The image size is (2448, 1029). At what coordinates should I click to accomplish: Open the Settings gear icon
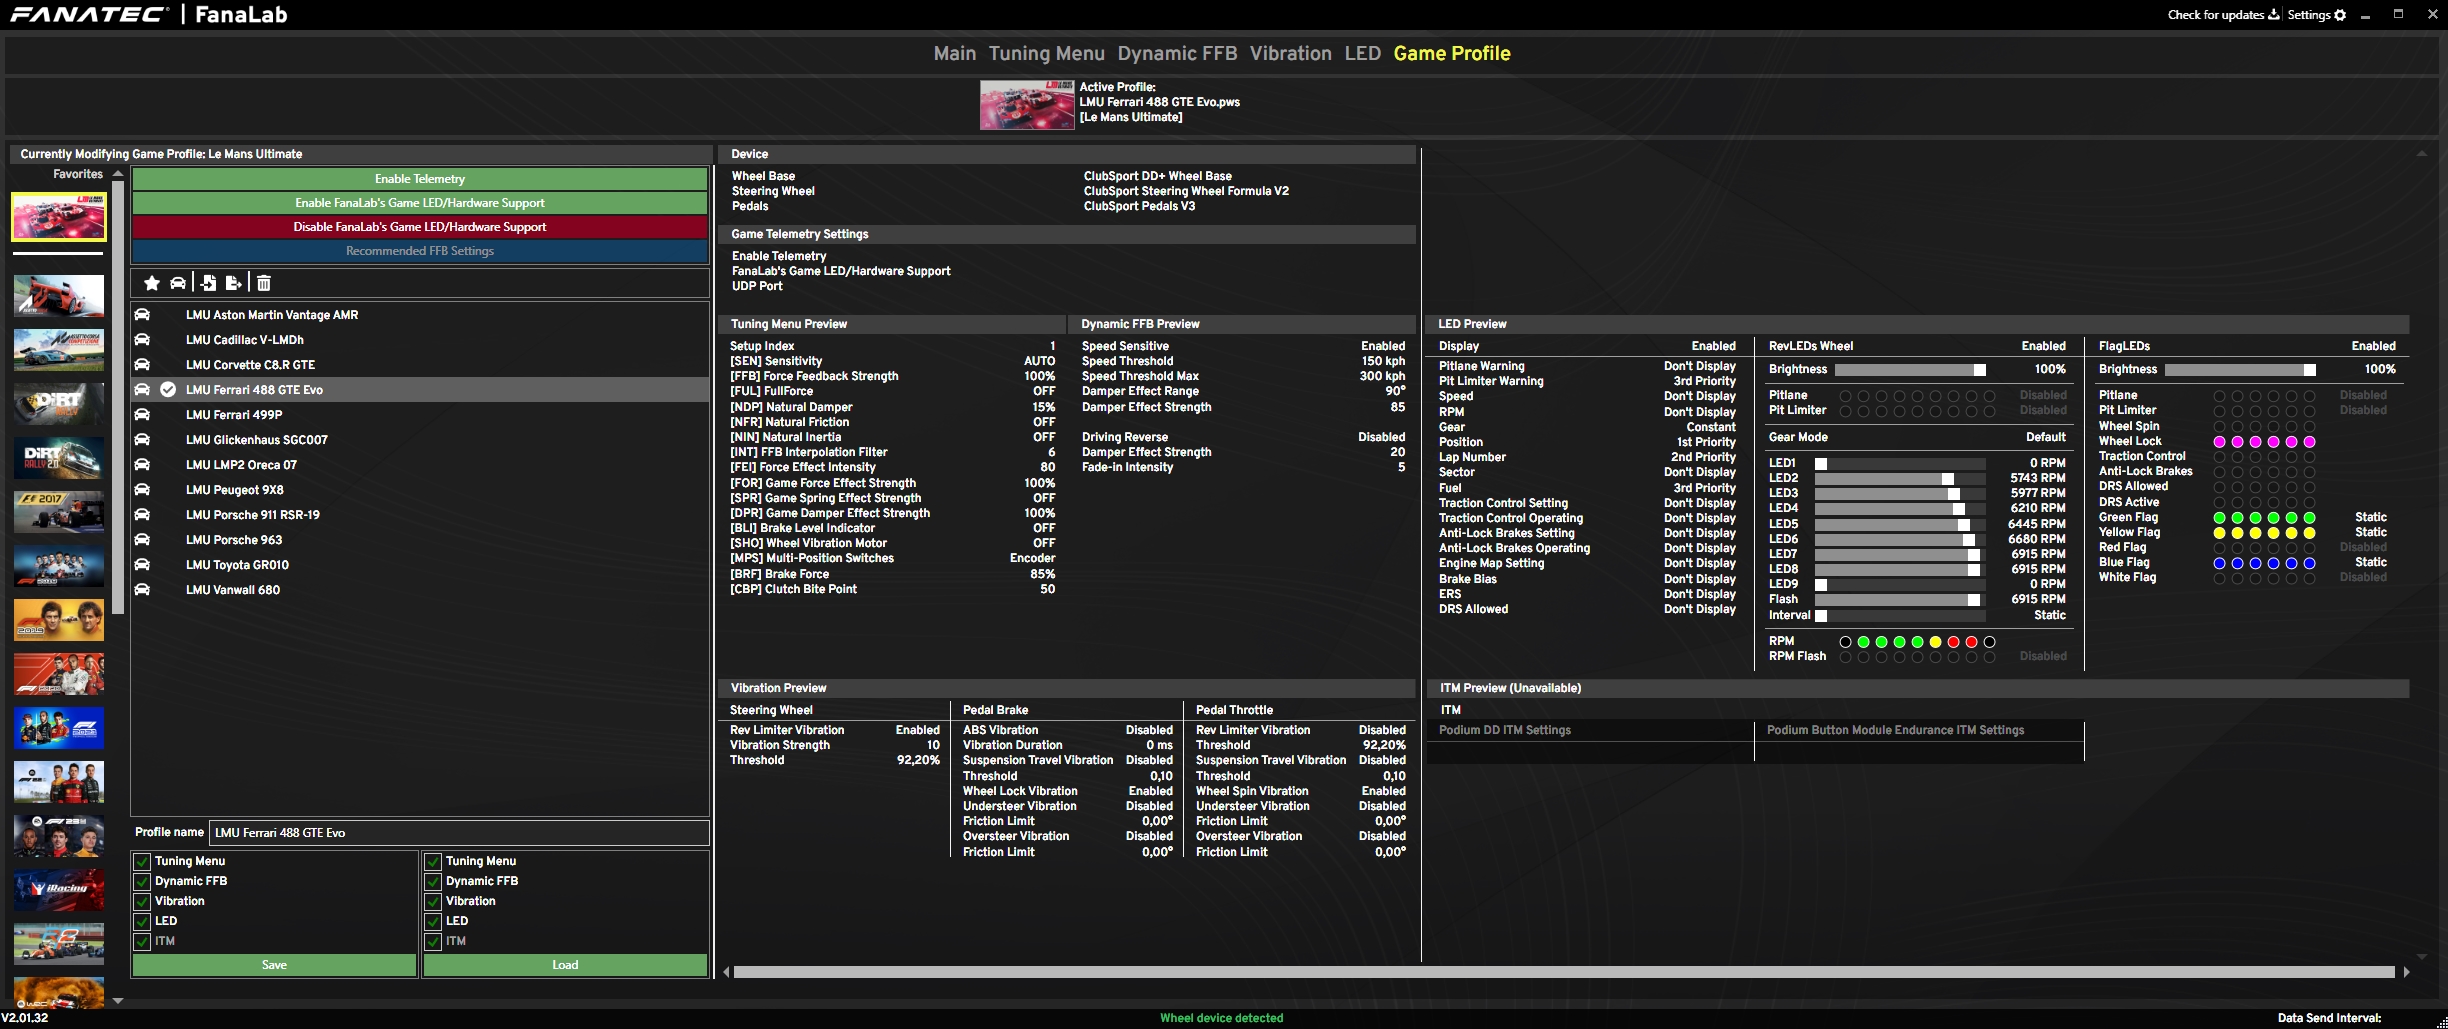point(2340,15)
